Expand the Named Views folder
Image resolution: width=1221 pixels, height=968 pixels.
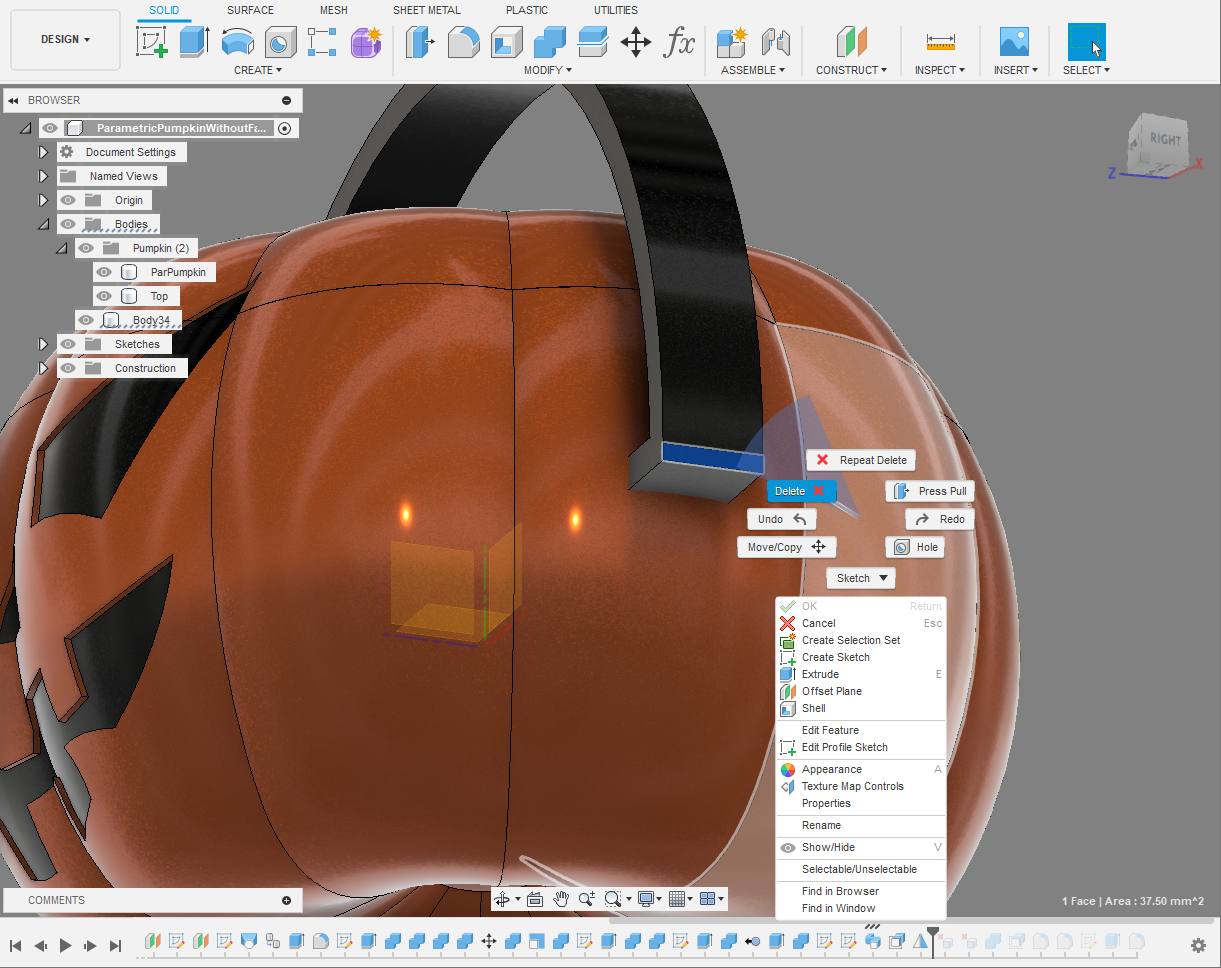click(x=43, y=176)
